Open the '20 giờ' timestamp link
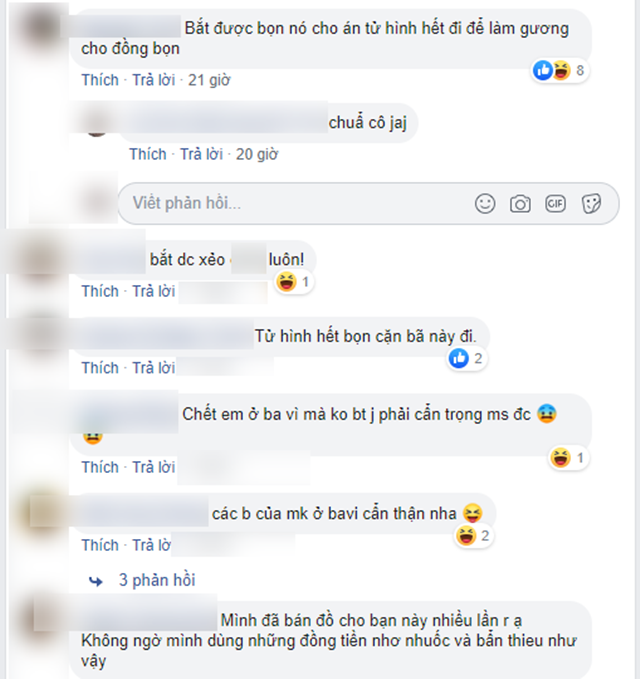The image size is (640, 679). click(x=257, y=154)
